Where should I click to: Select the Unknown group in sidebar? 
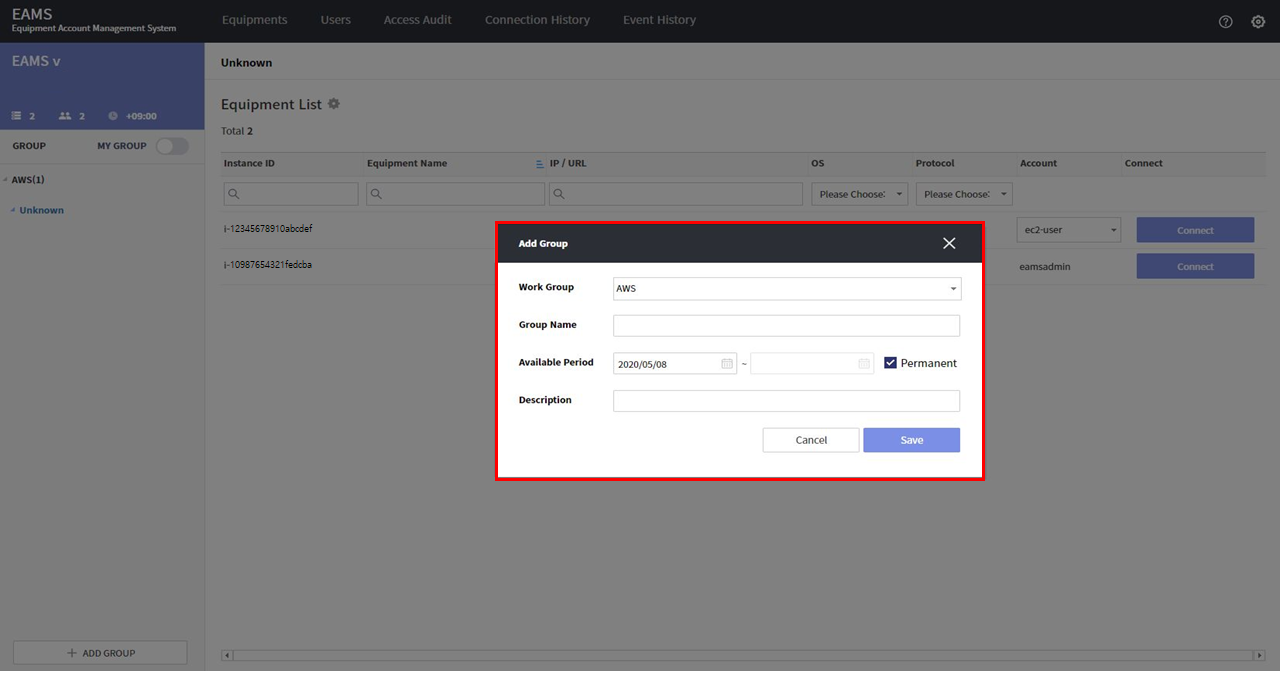(42, 210)
